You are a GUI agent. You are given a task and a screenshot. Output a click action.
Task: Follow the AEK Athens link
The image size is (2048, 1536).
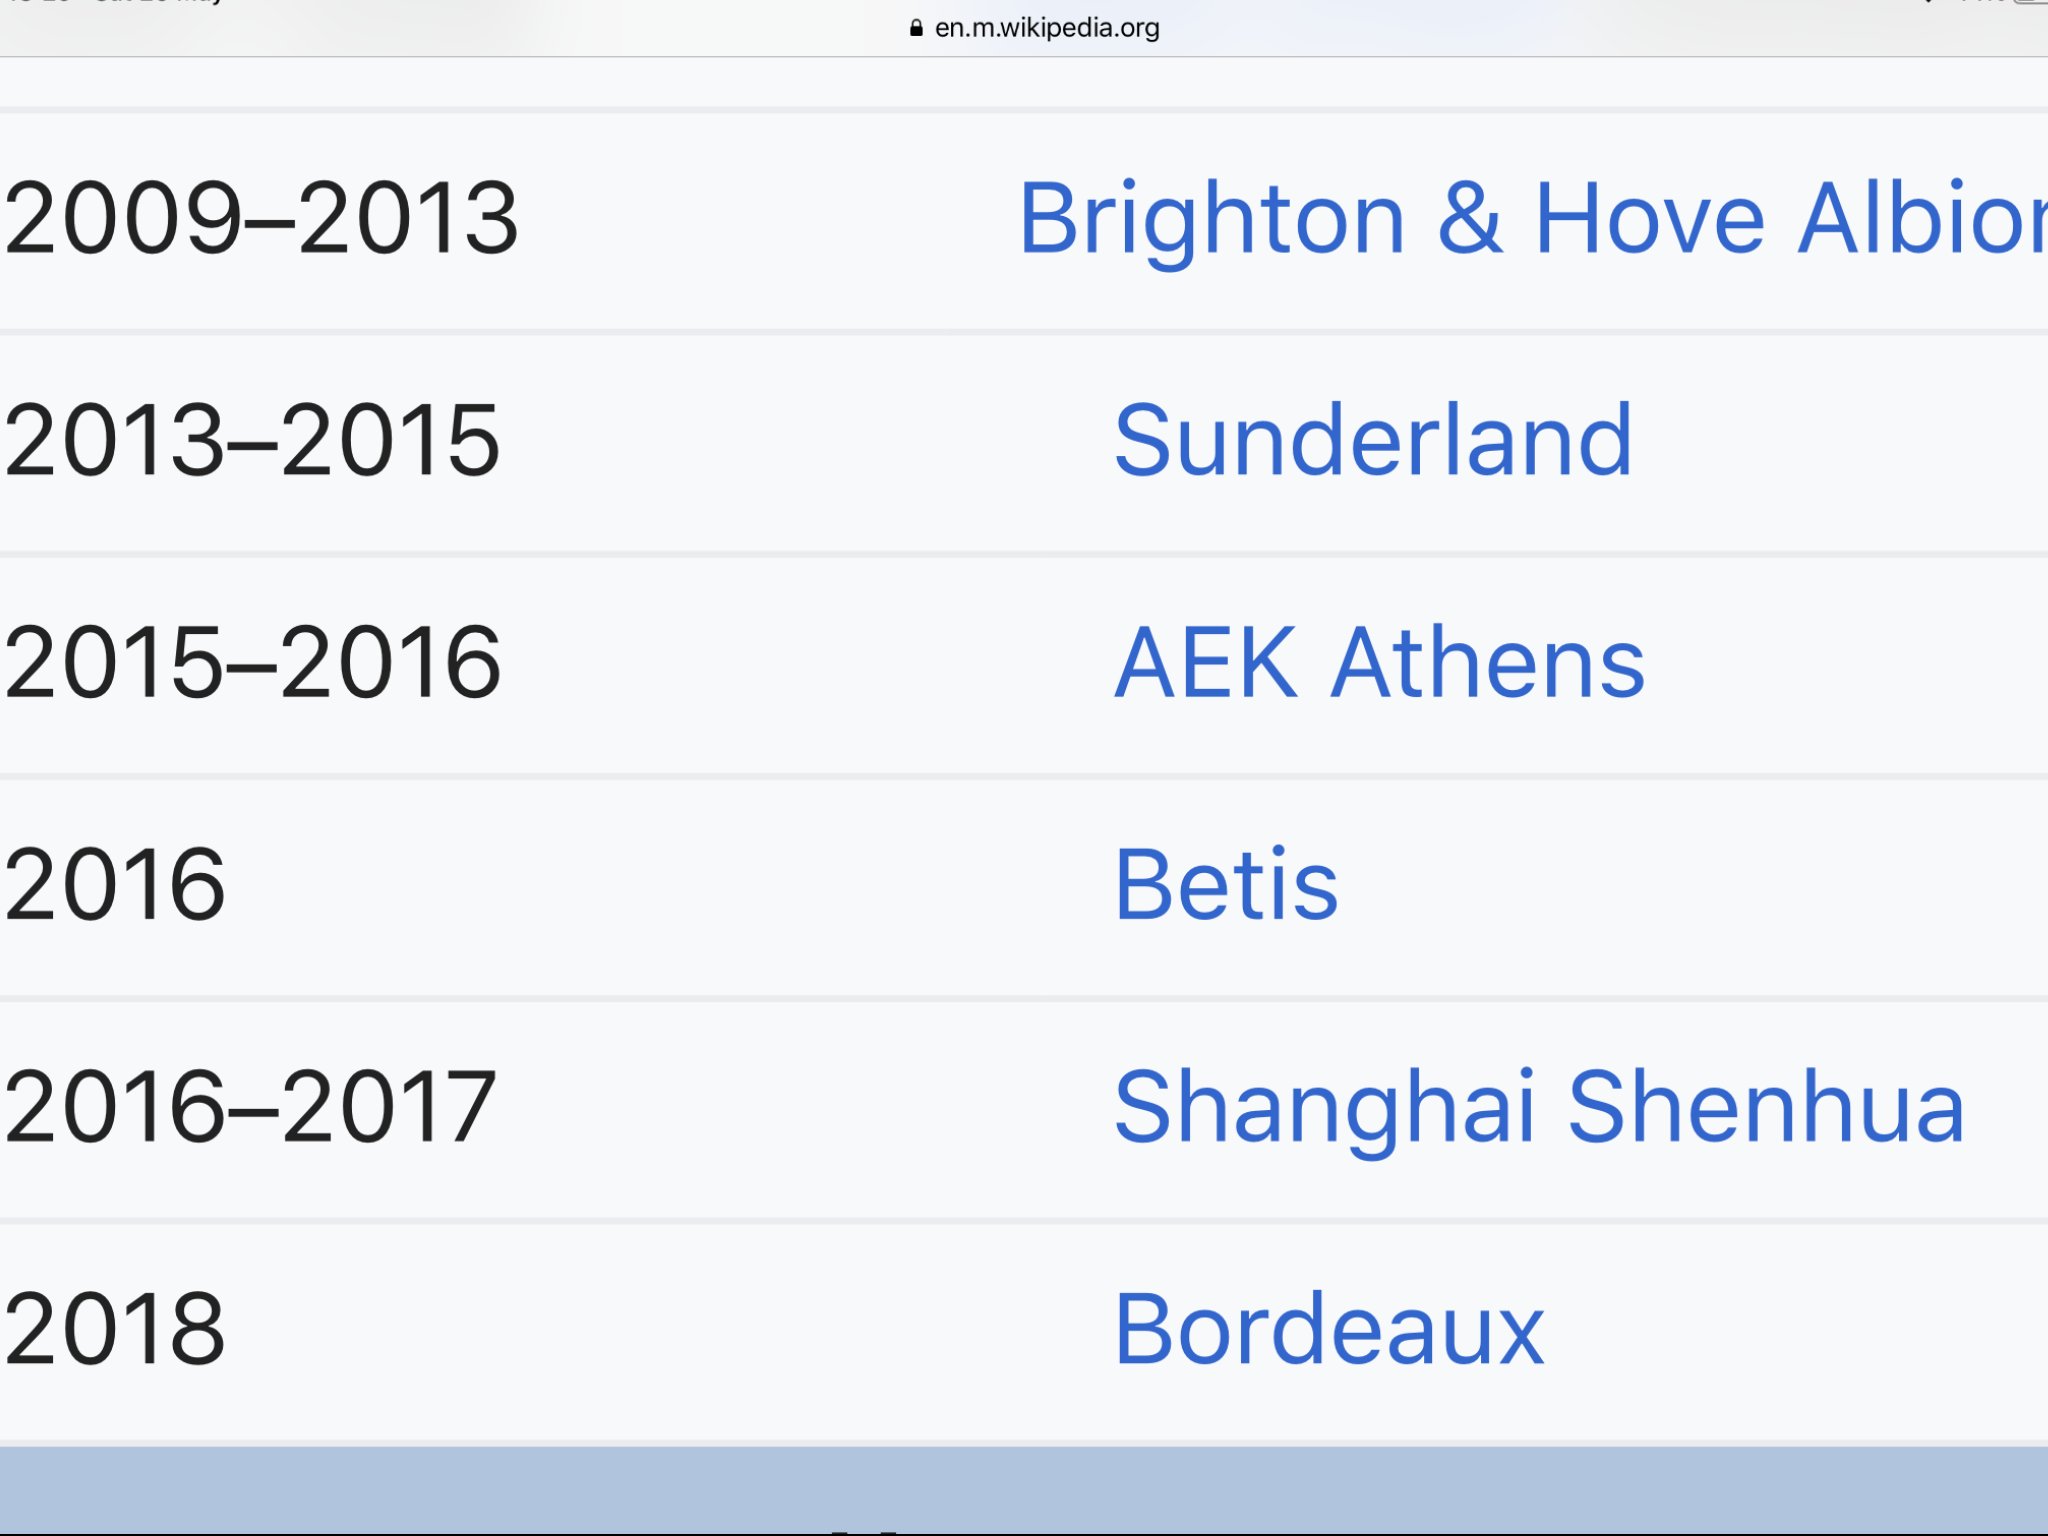1379,662
